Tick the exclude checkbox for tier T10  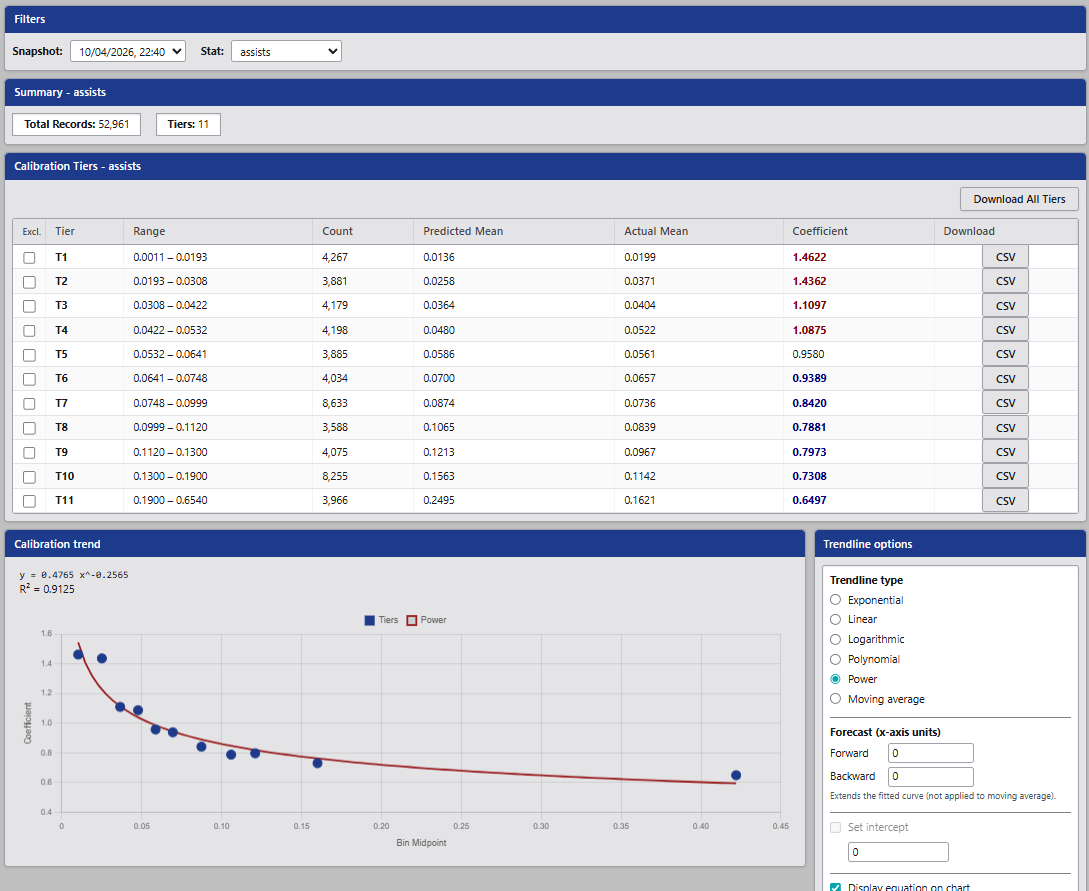[x=29, y=477]
